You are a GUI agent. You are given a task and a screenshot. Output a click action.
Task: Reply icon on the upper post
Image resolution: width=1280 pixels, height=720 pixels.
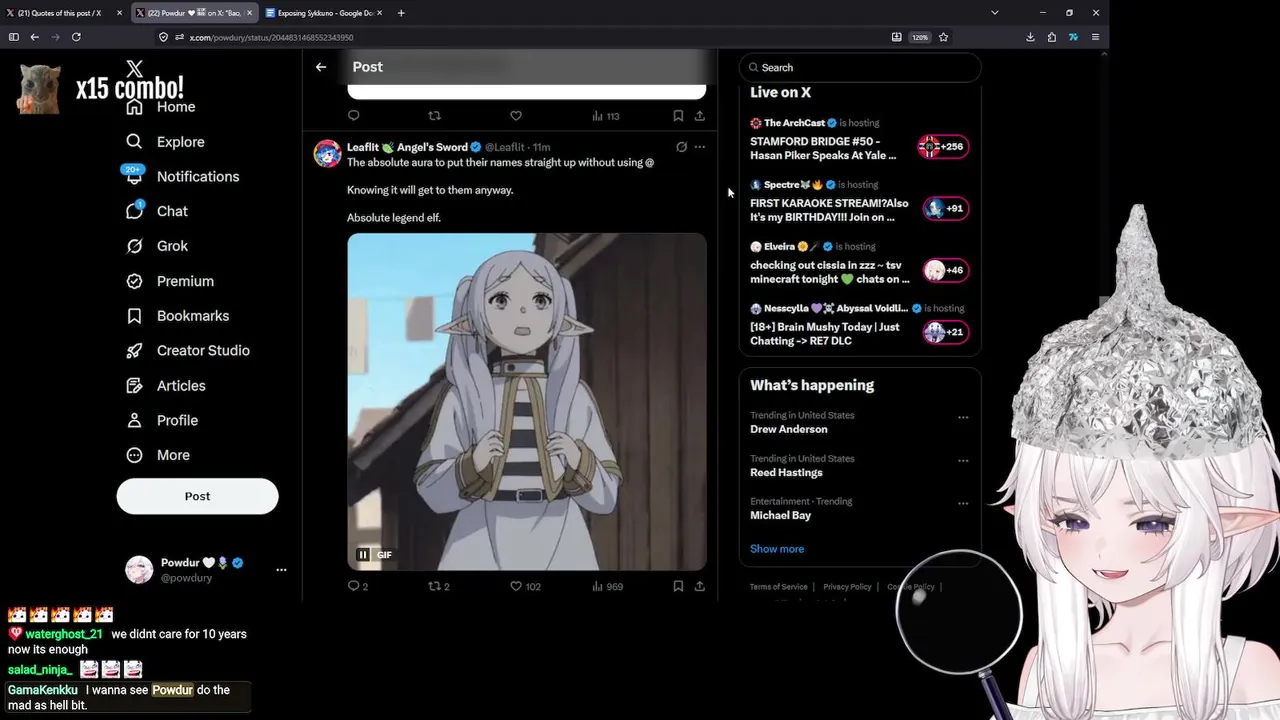pyautogui.click(x=354, y=116)
